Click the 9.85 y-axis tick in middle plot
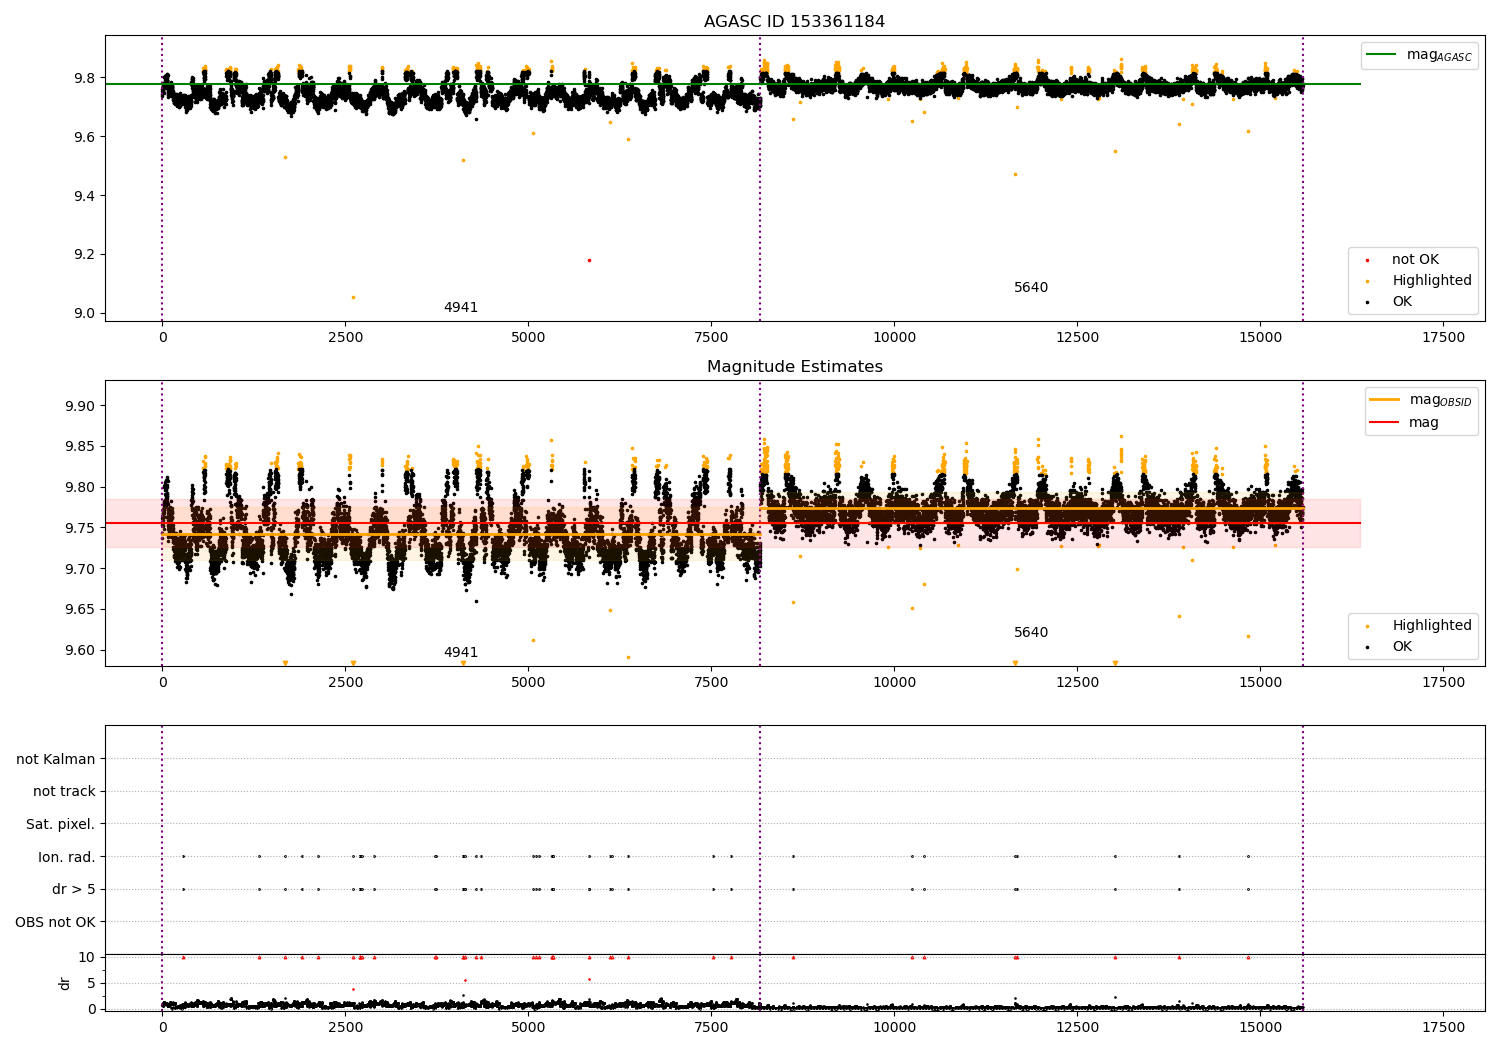 tap(81, 447)
